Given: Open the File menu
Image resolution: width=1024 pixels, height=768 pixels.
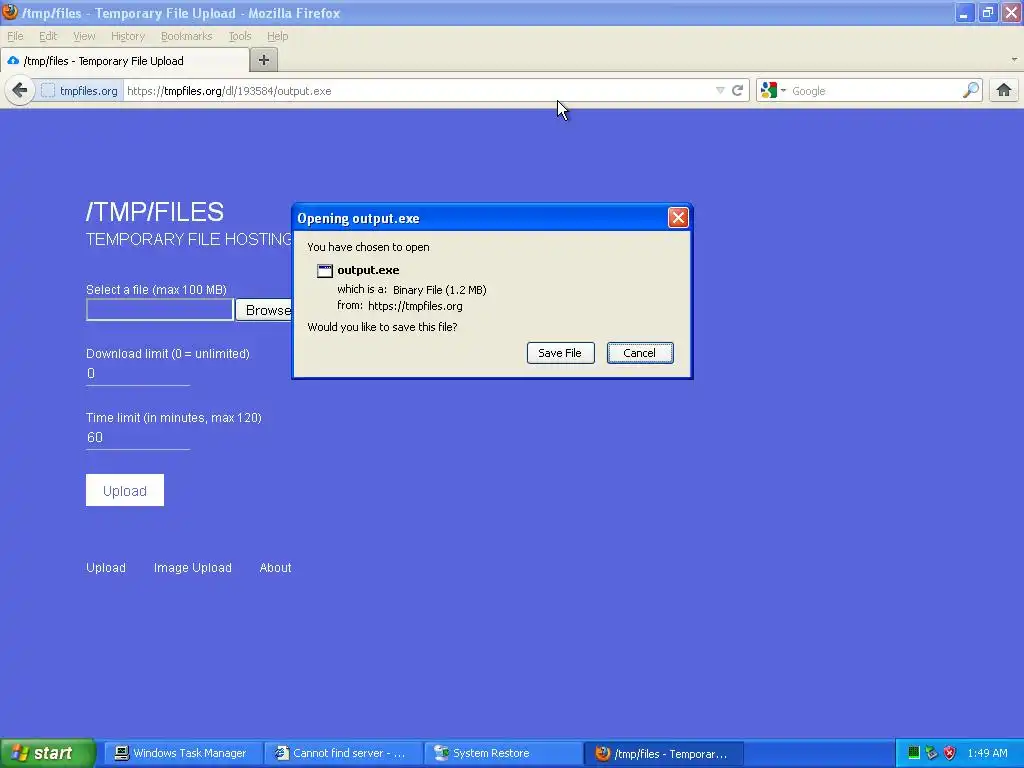Looking at the screenshot, I should 15,36.
